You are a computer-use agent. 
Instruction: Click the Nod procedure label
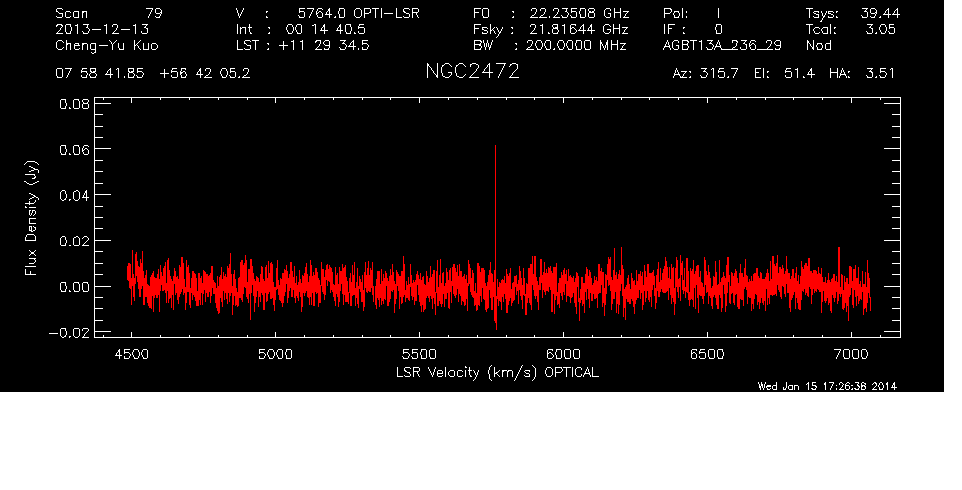(x=818, y=46)
